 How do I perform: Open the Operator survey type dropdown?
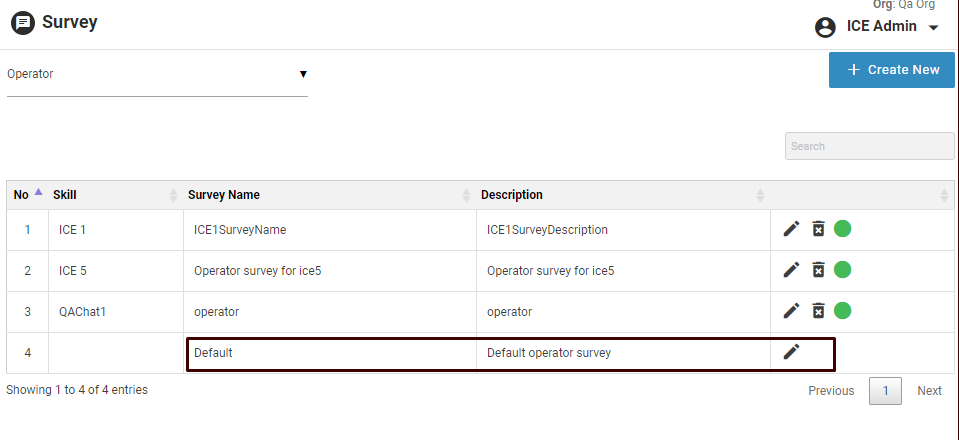click(157, 74)
